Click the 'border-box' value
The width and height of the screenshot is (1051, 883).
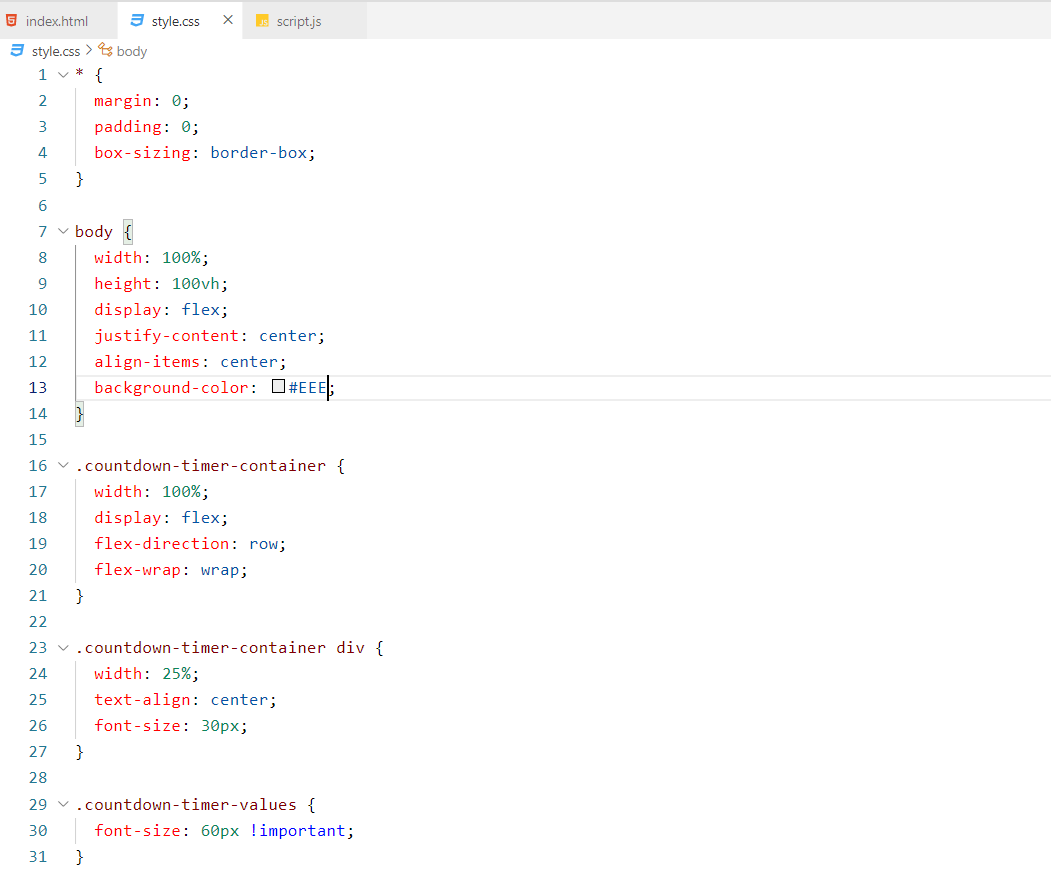point(259,153)
